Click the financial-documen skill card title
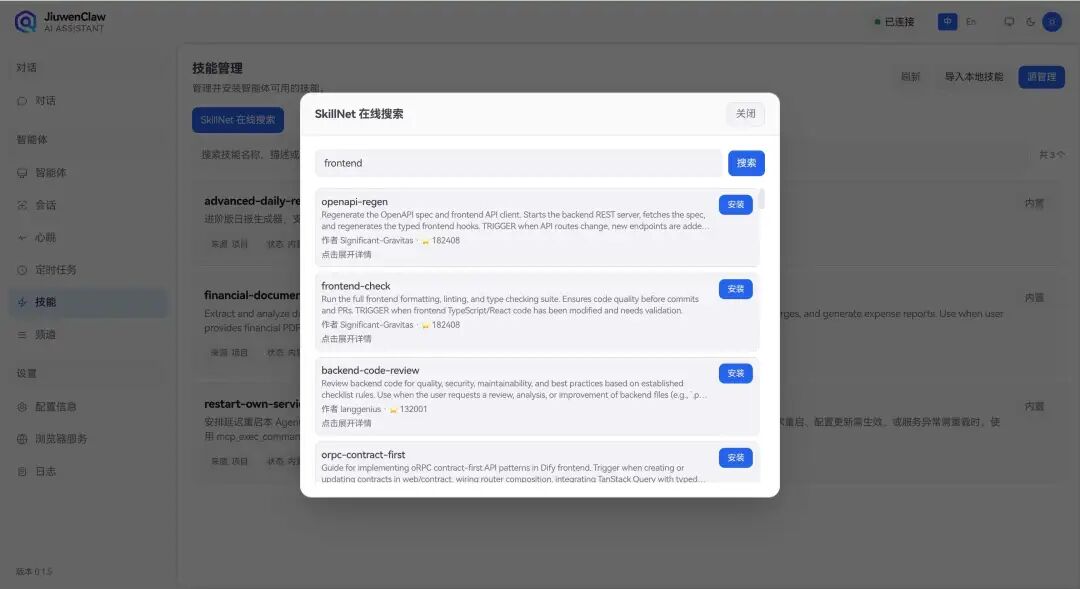 [x=252, y=296]
